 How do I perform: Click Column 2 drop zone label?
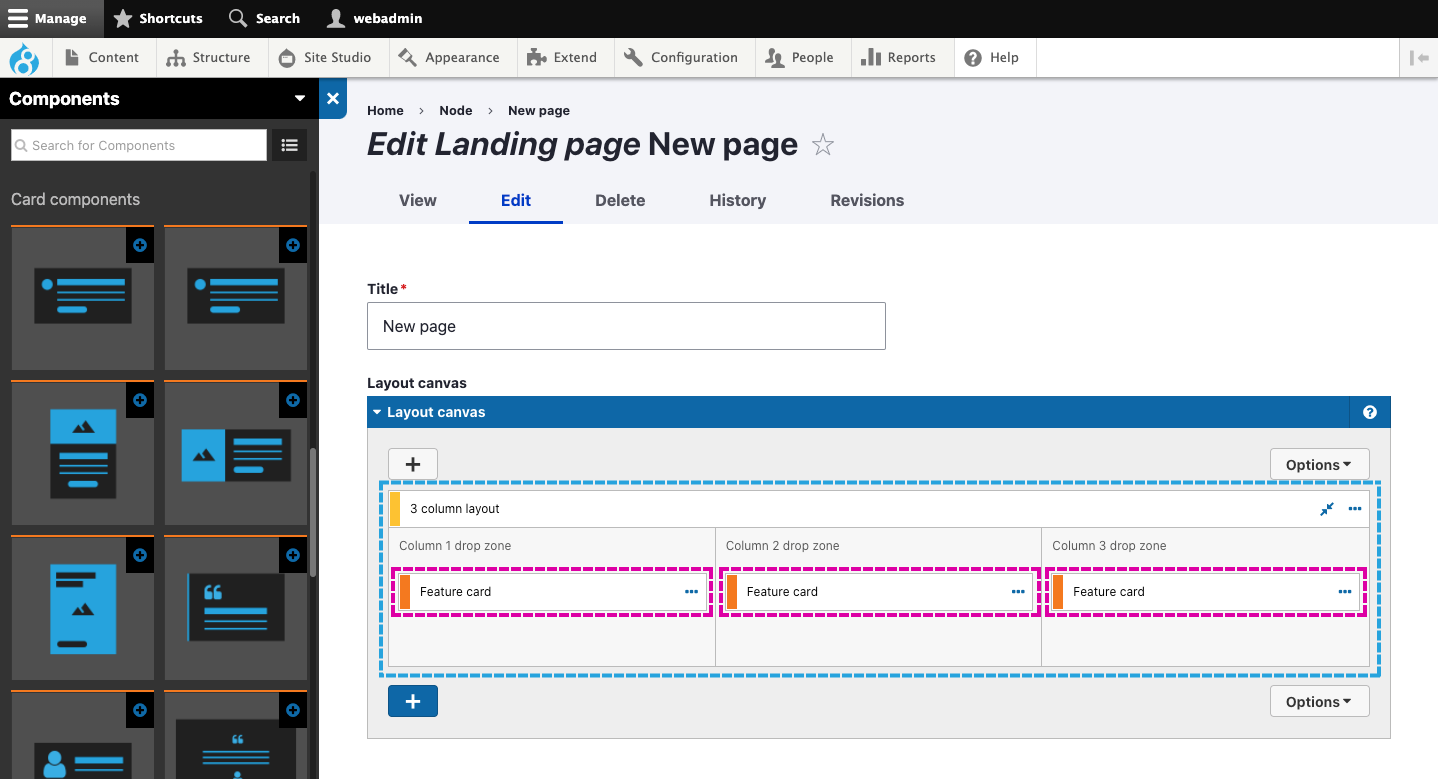782,546
